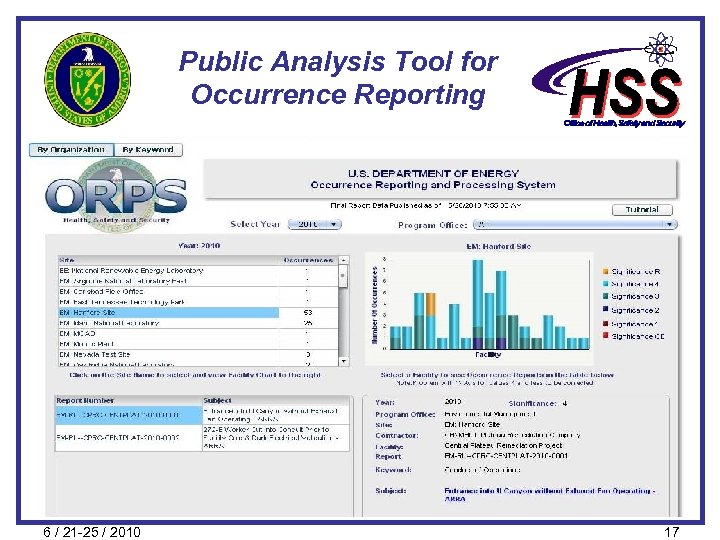720x540 pixels.
Task: Click the Site column header
Action: pyautogui.click(x=169, y=260)
